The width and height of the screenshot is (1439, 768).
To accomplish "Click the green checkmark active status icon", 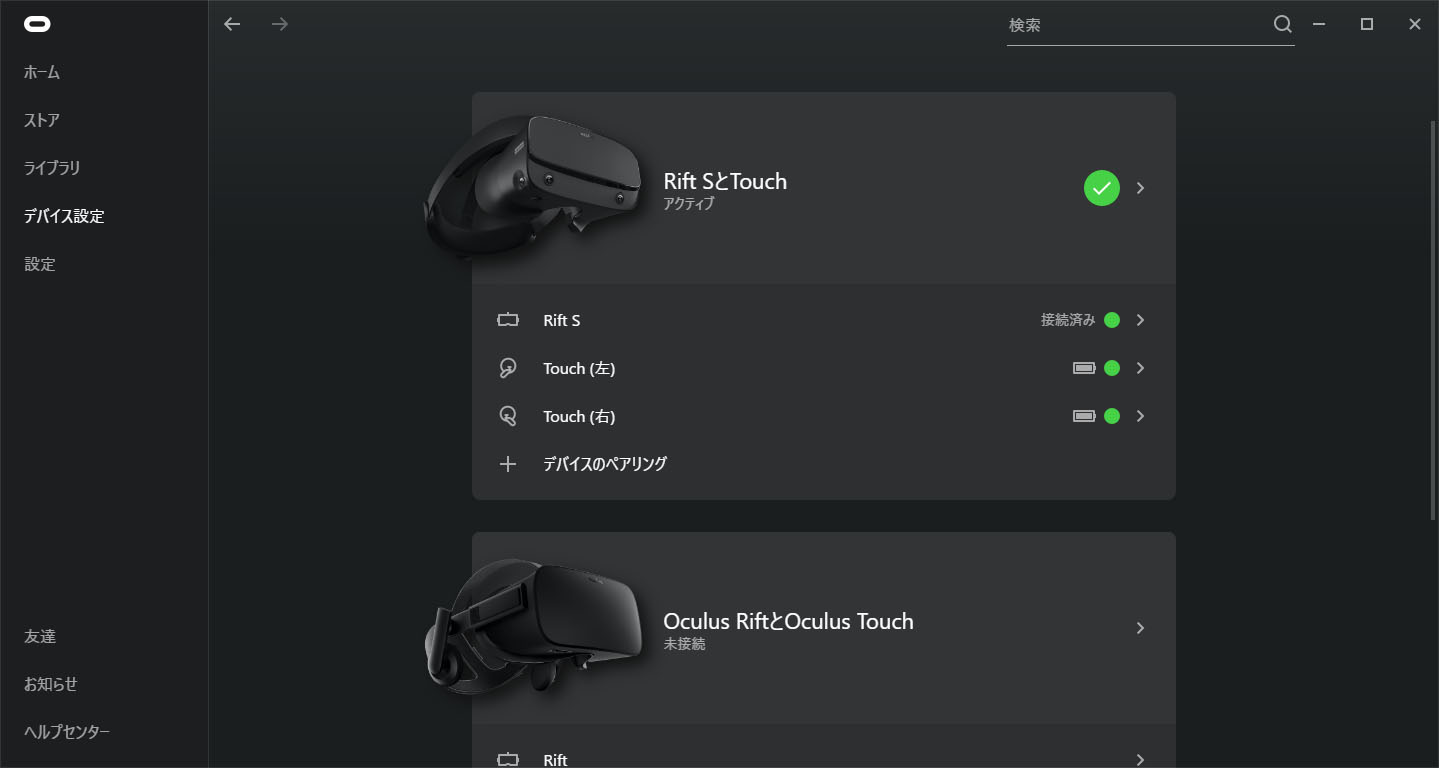I will 1102,188.
